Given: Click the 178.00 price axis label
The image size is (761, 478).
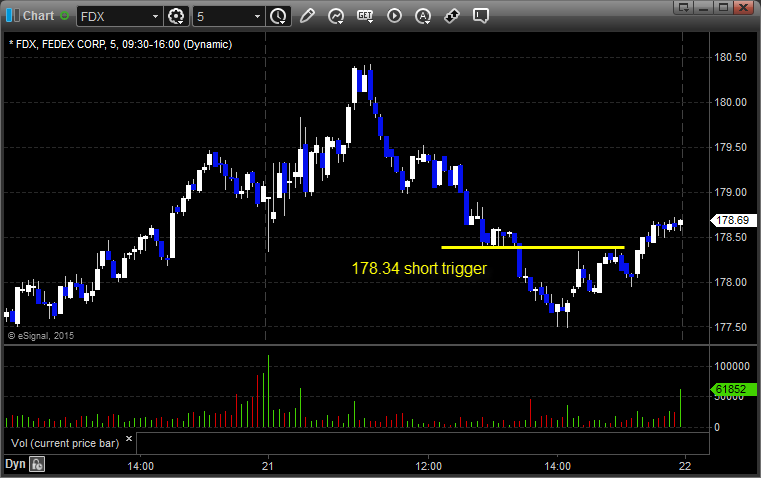Looking at the screenshot, I should [x=730, y=282].
